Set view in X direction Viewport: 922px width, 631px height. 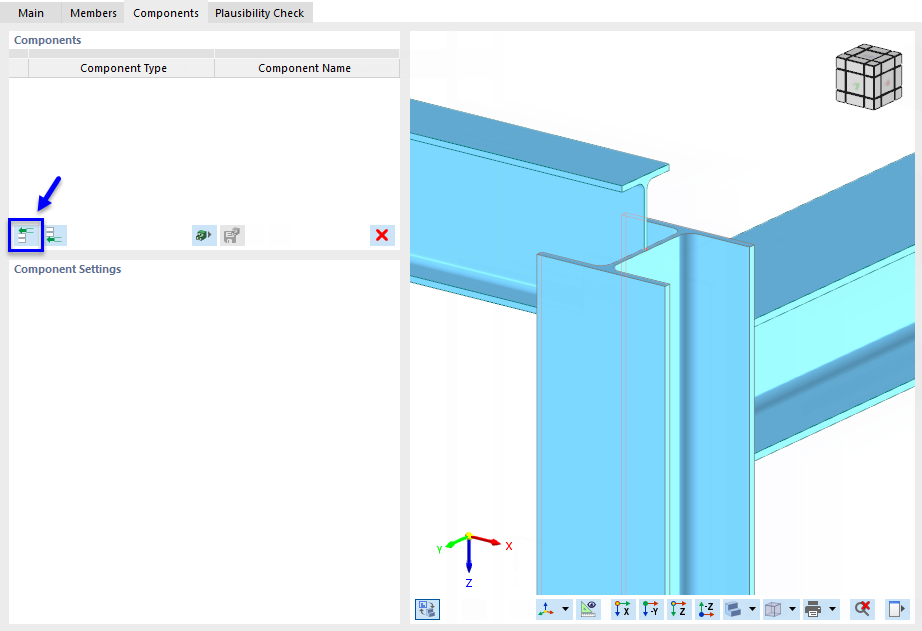pos(622,609)
